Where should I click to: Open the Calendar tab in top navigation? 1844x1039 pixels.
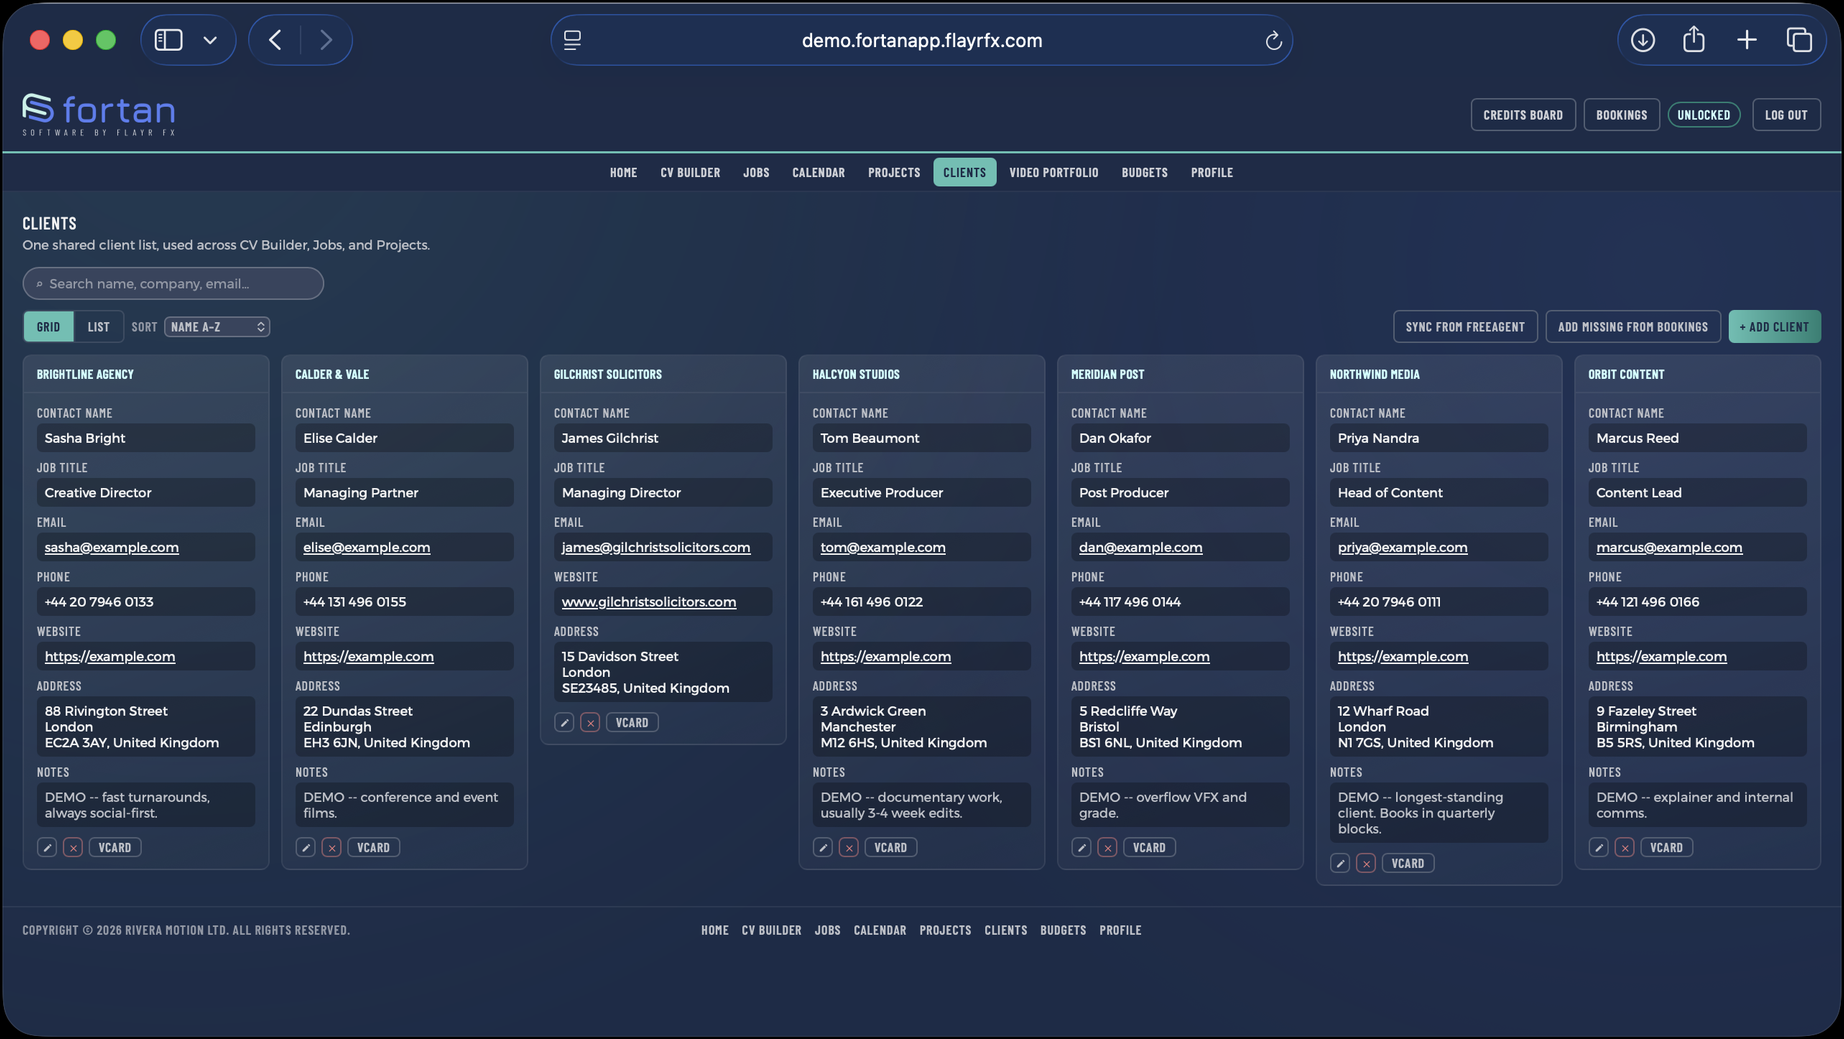[x=818, y=172]
